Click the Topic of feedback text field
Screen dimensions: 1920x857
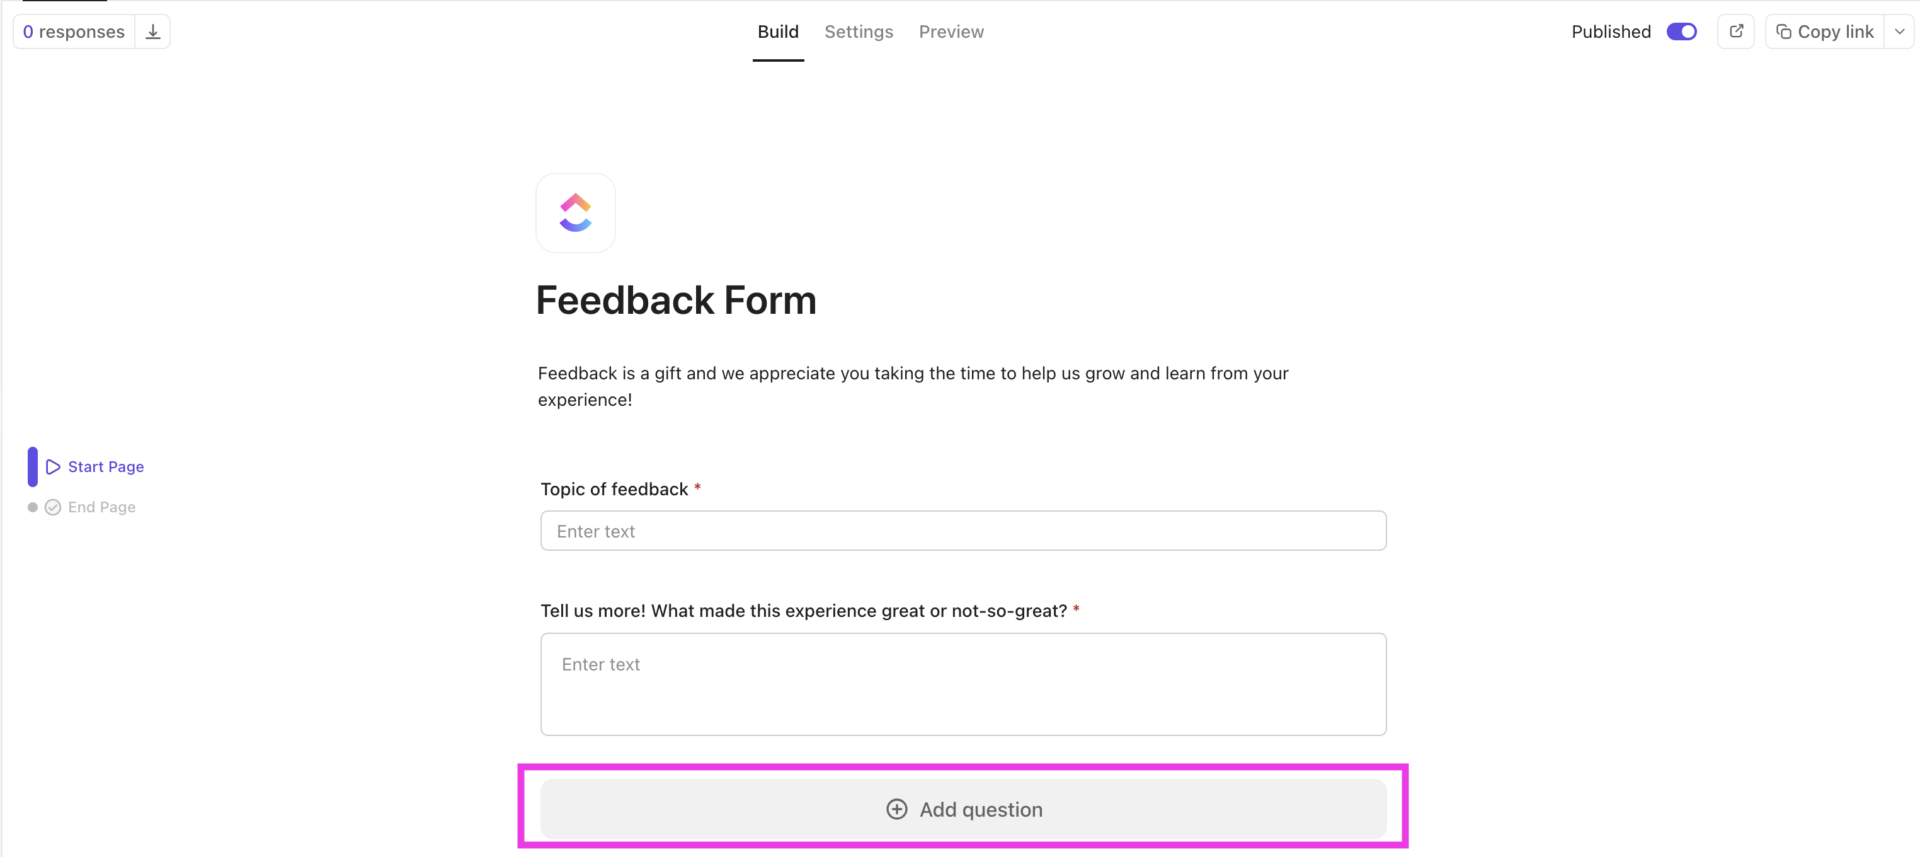[963, 530]
